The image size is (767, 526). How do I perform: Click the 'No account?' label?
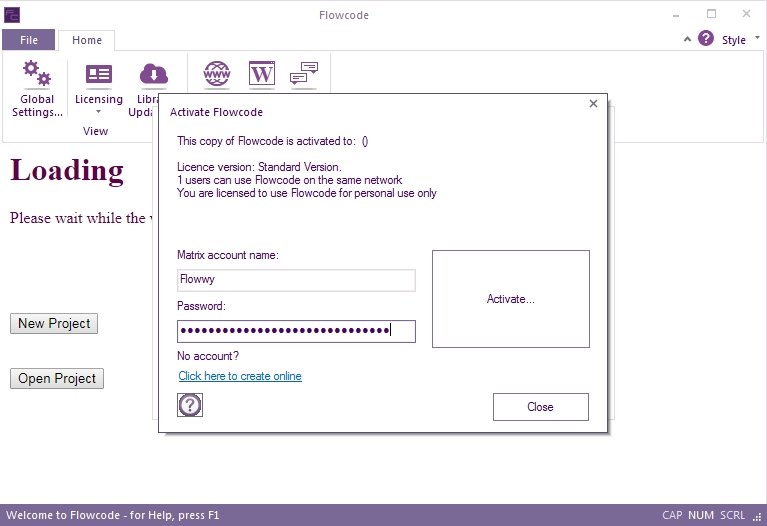tap(208, 356)
